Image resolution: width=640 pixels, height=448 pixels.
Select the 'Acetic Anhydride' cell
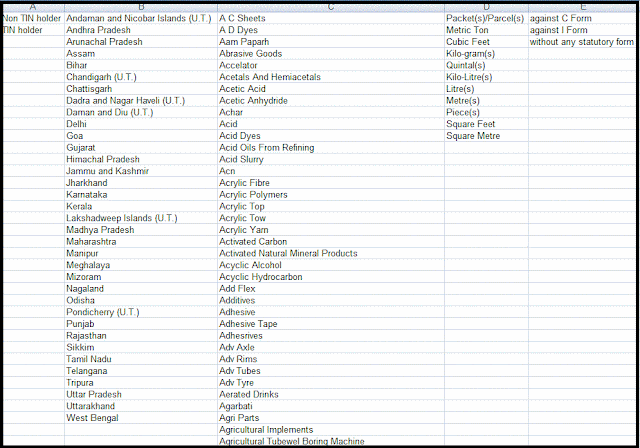point(331,101)
